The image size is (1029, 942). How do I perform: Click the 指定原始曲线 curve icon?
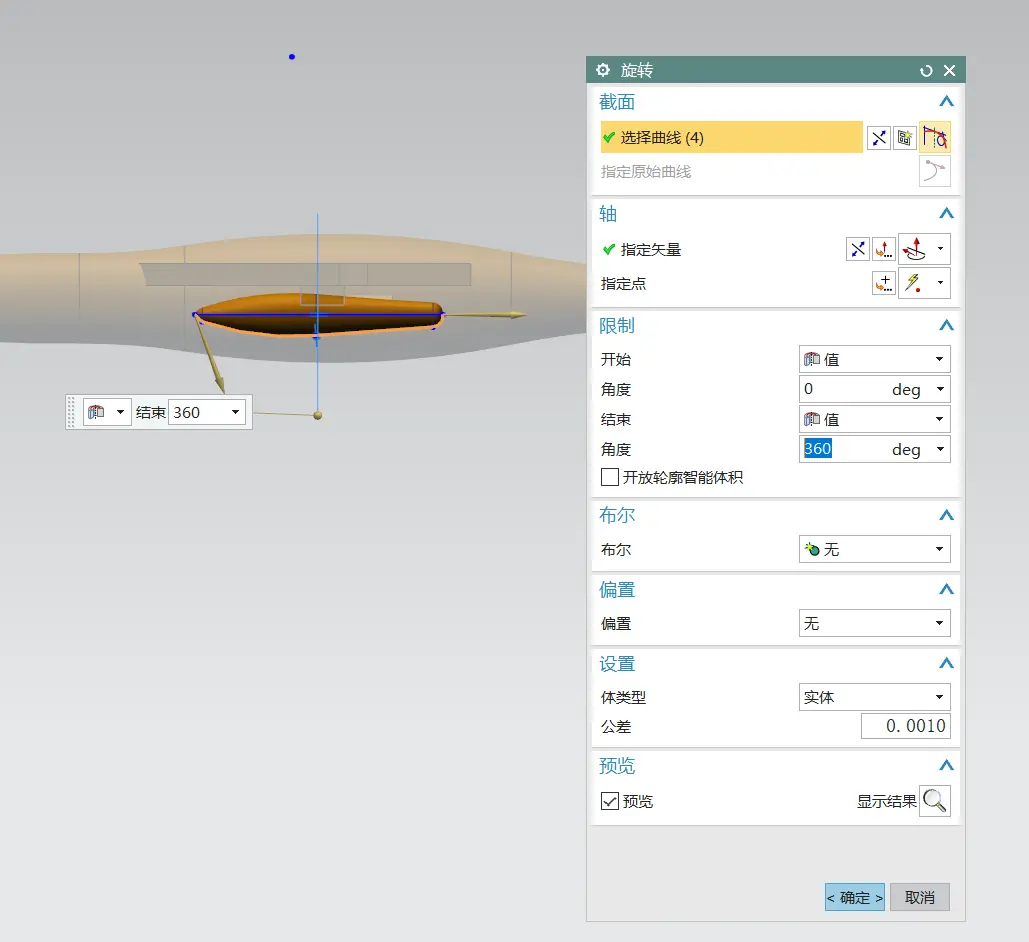934,171
